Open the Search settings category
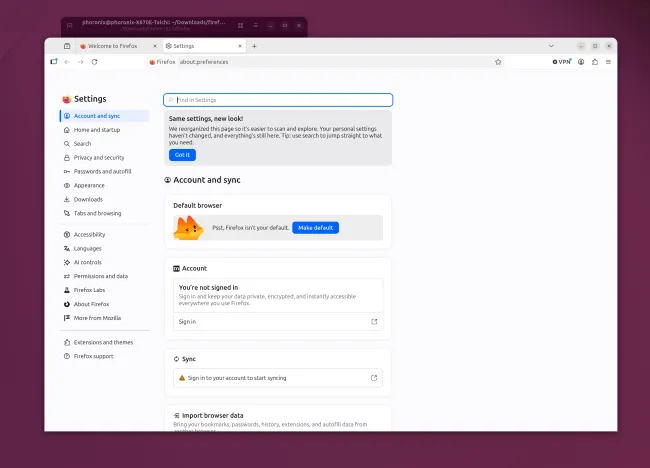This screenshot has width=650, height=468. click(x=104, y=144)
